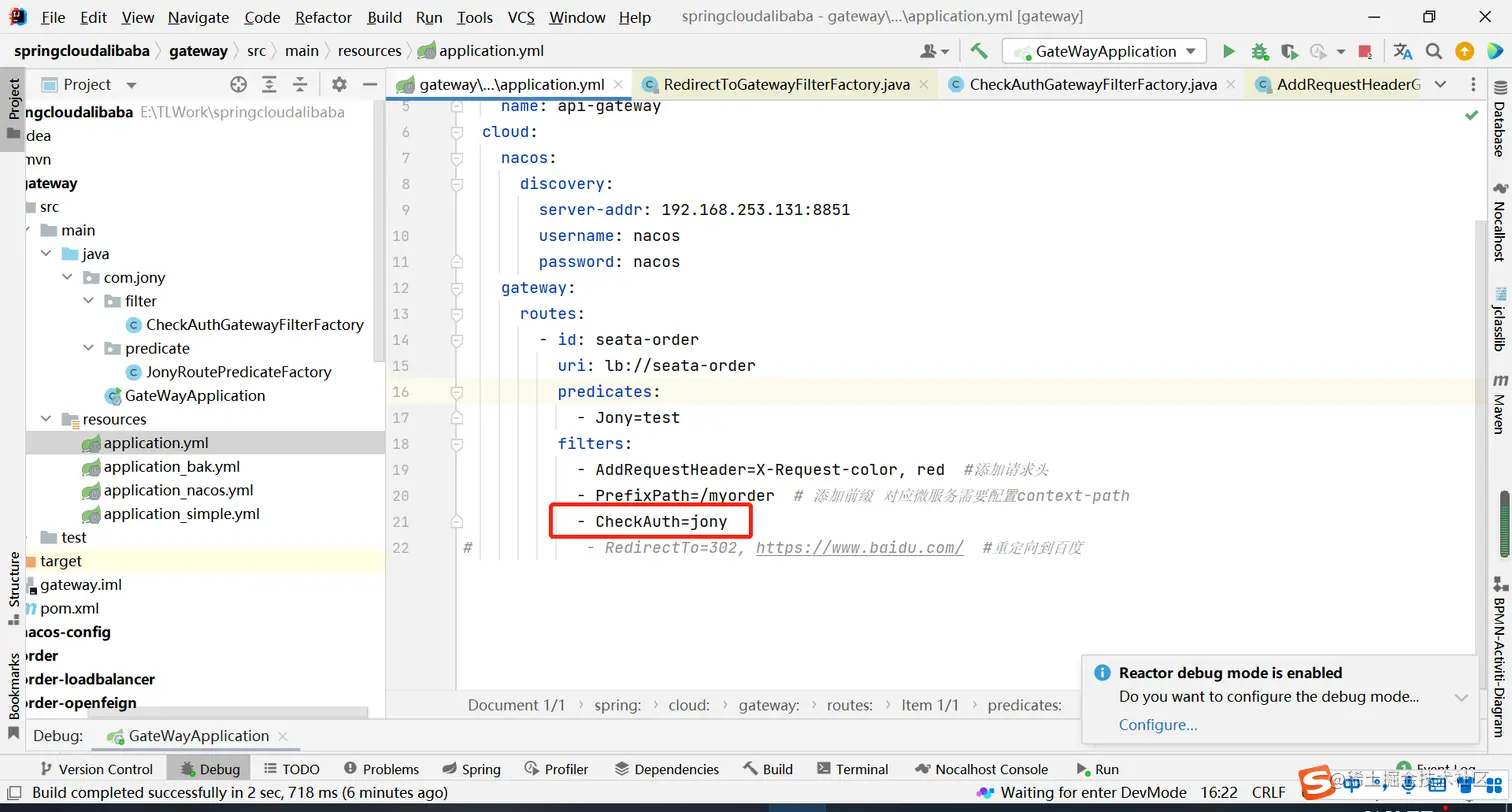This screenshot has height=812, width=1512.
Task: Click the user account icon
Action: coord(933,51)
